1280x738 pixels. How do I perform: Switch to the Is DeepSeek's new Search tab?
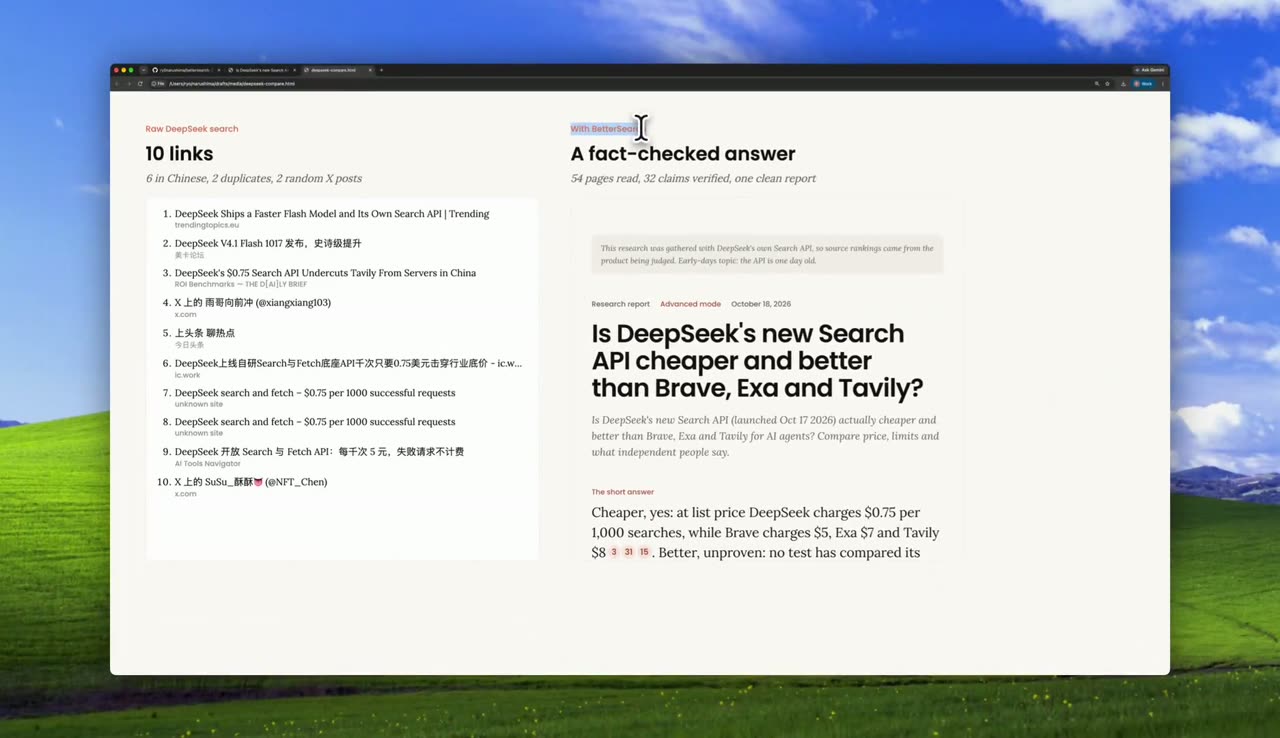pyautogui.click(x=262, y=70)
